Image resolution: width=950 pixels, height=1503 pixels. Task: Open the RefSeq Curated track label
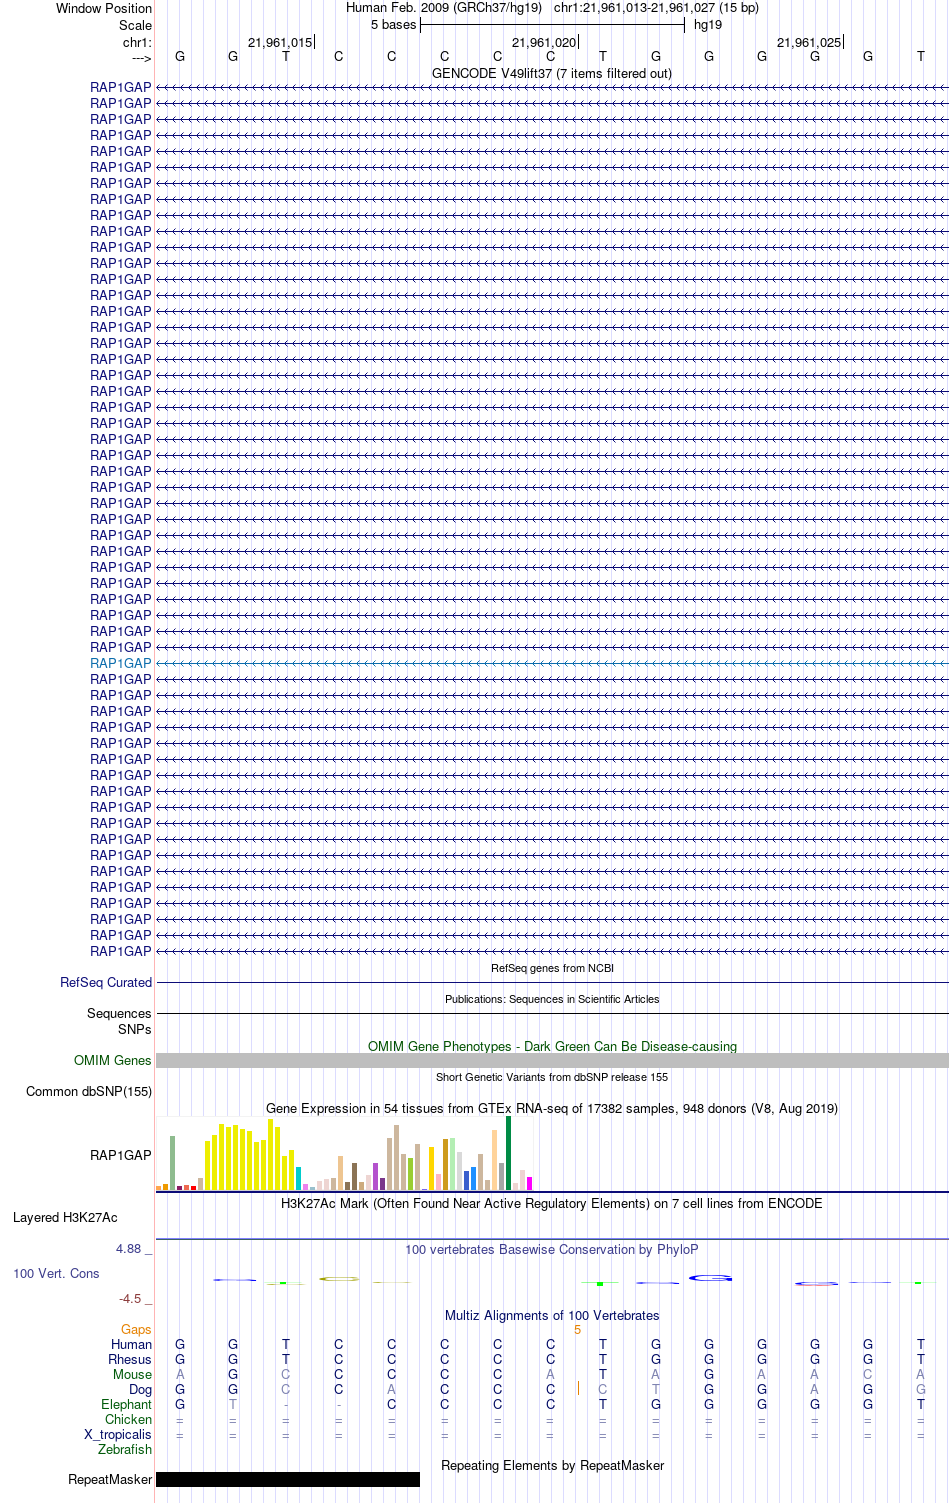[x=106, y=983]
